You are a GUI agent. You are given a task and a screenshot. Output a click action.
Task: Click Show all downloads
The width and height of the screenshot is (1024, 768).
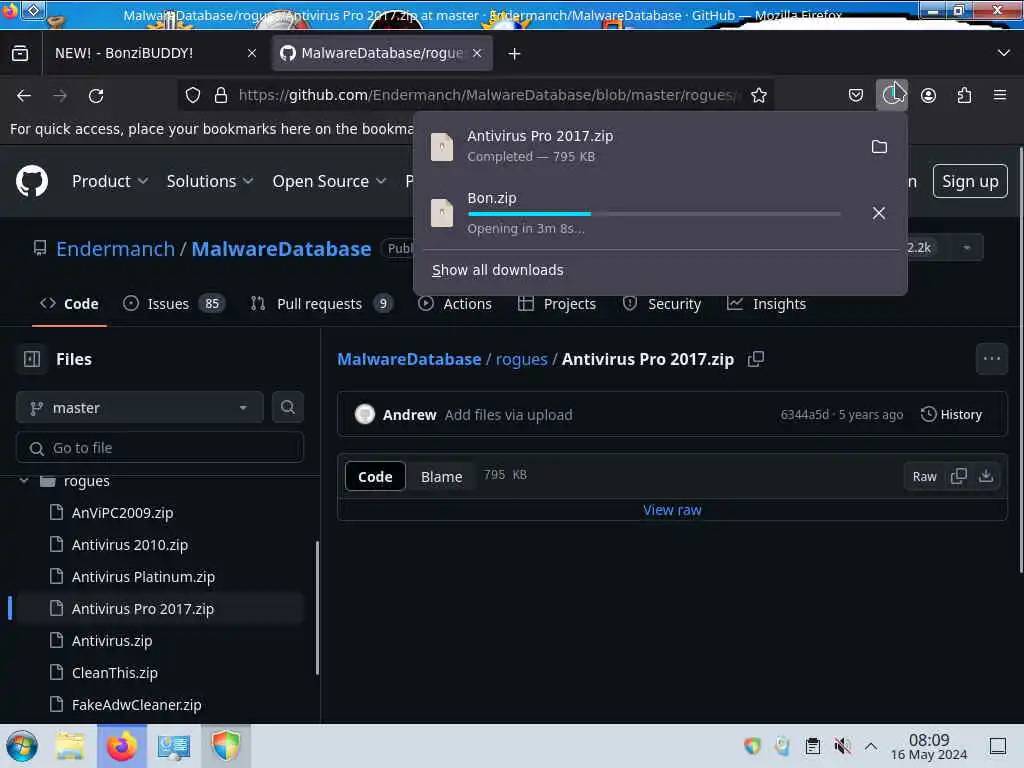[x=498, y=270]
